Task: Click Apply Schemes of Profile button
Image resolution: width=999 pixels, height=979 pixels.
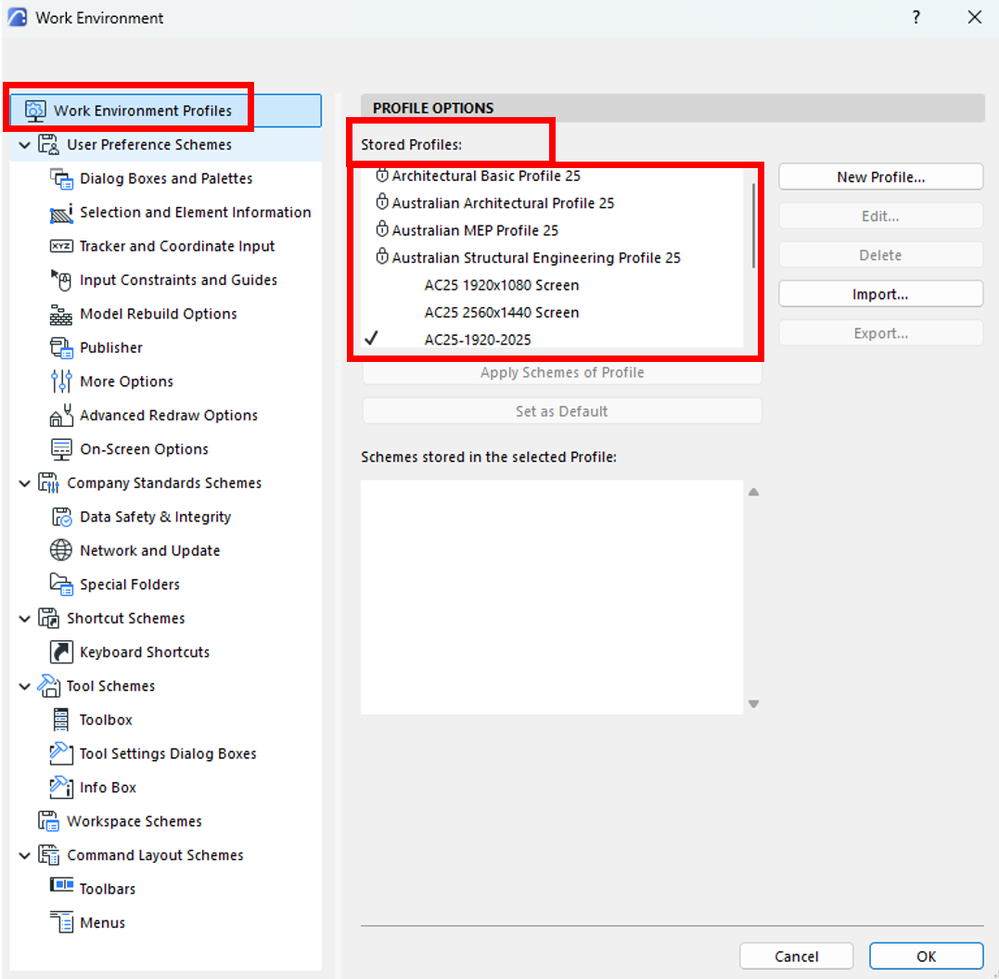Action: [562, 373]
